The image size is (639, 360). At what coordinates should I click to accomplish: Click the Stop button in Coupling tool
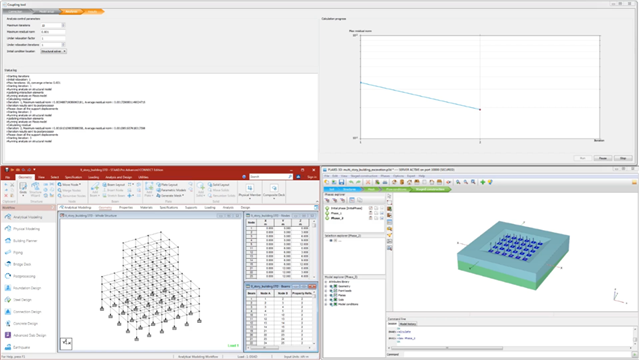[x=623, y=158]
